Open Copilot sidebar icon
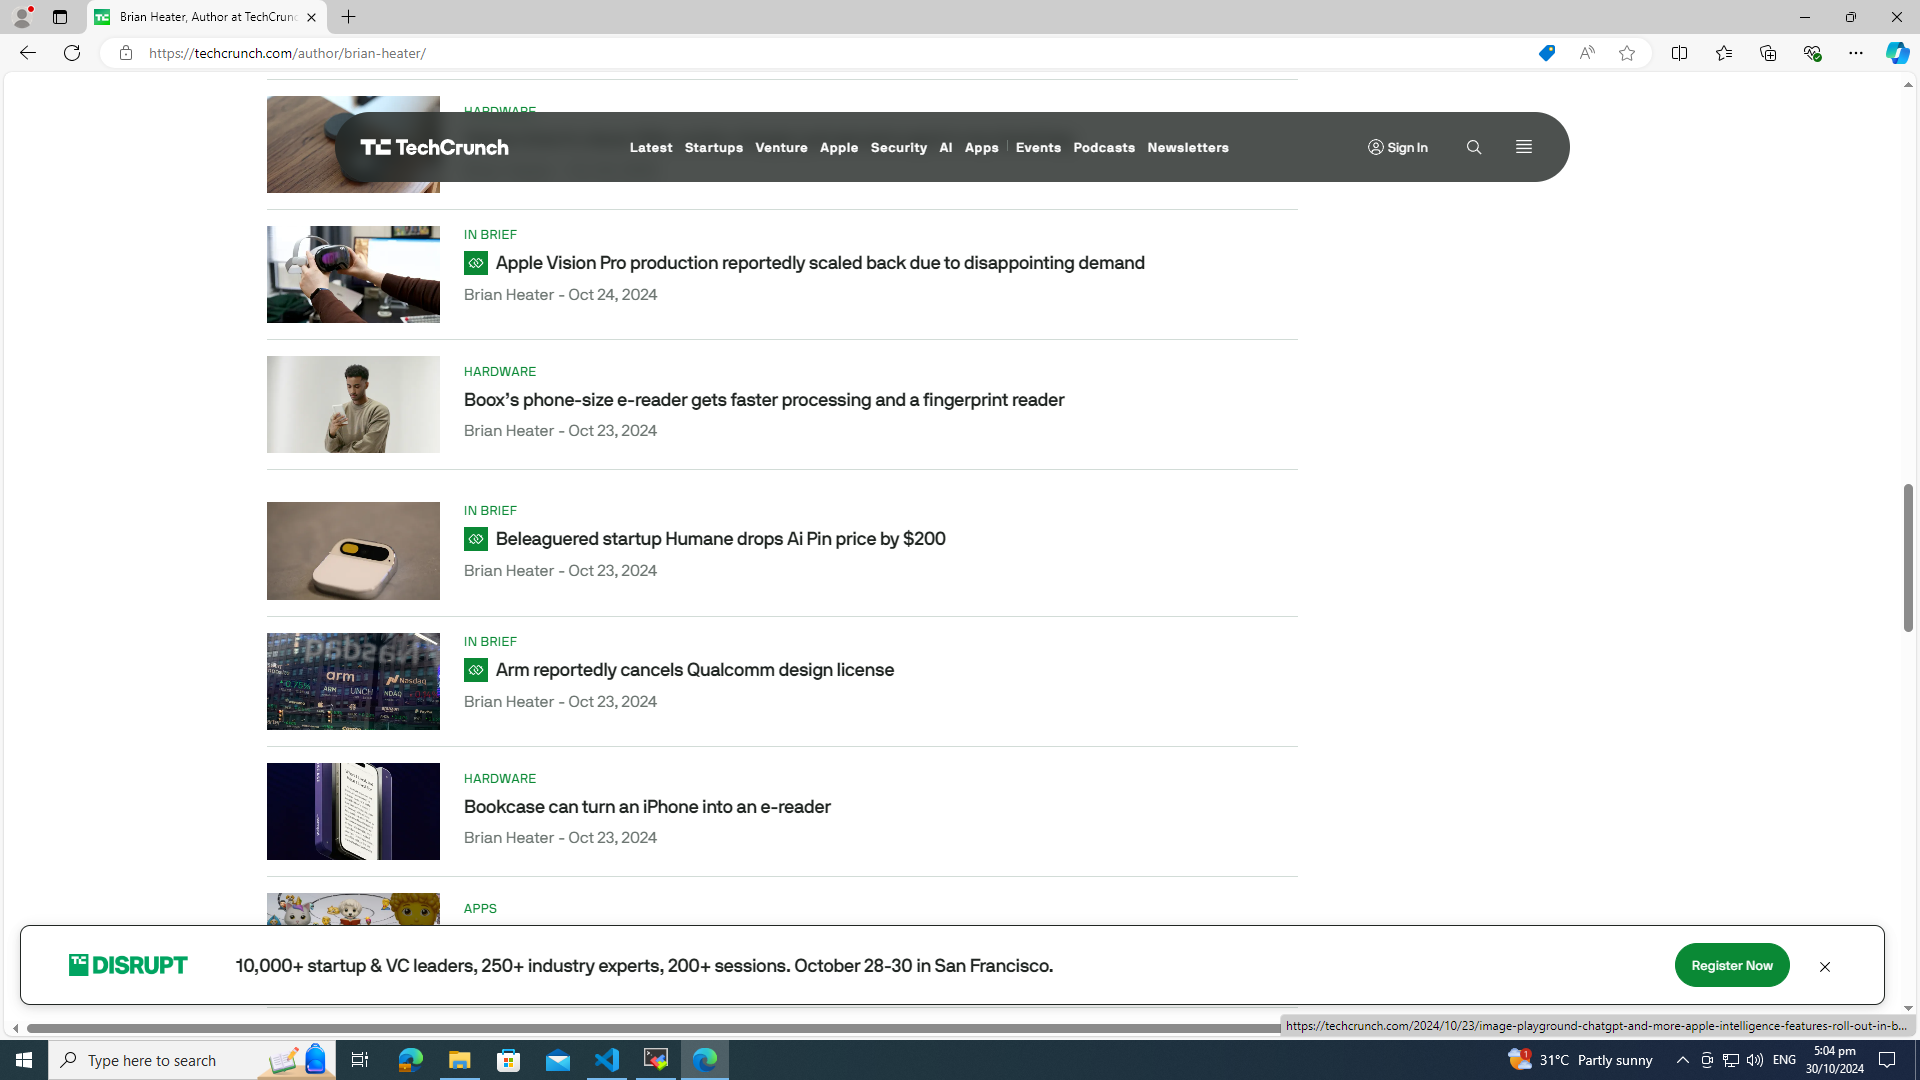The image size is (1920, 1080). (1897, 53)
